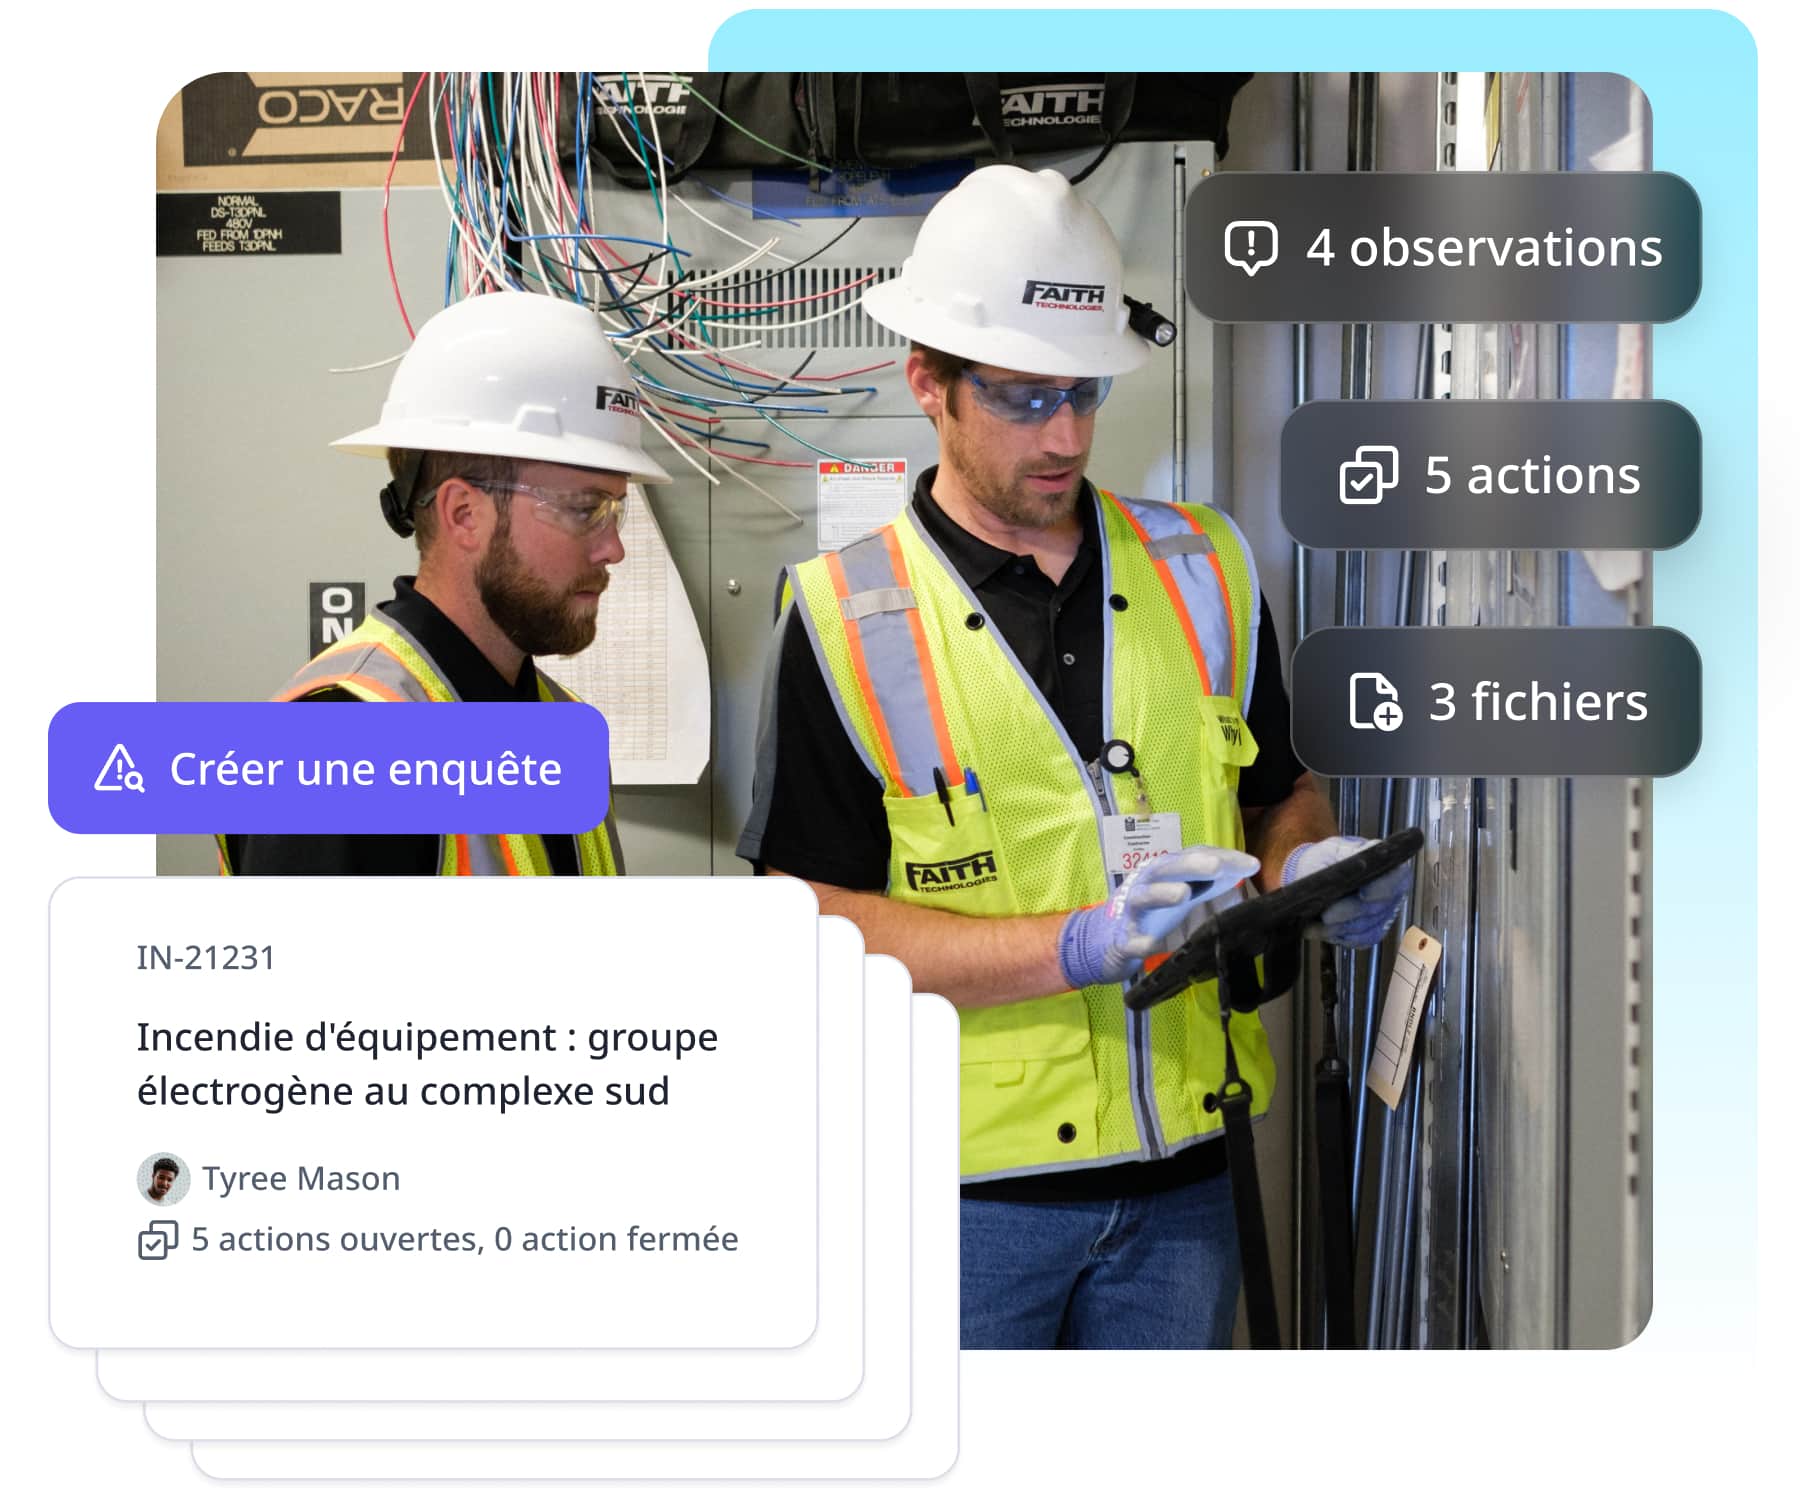The height and width of the screenshot is (1500, 1800).
Task: Click the "Créer une enquête" button label
Action: (365, 769)
